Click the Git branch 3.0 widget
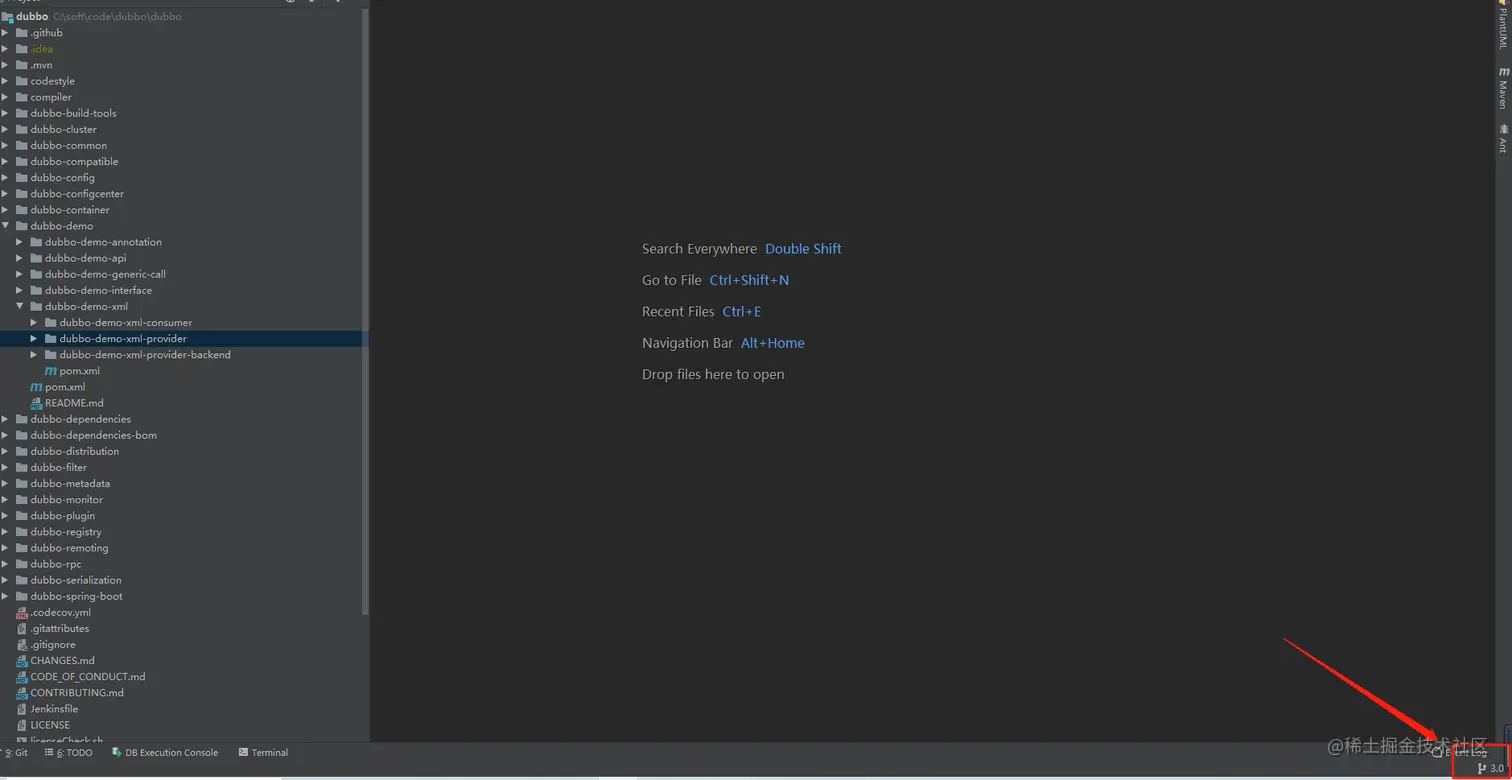The width and height of the screenshot is (1512, 780). click(x=1490, y=769)
